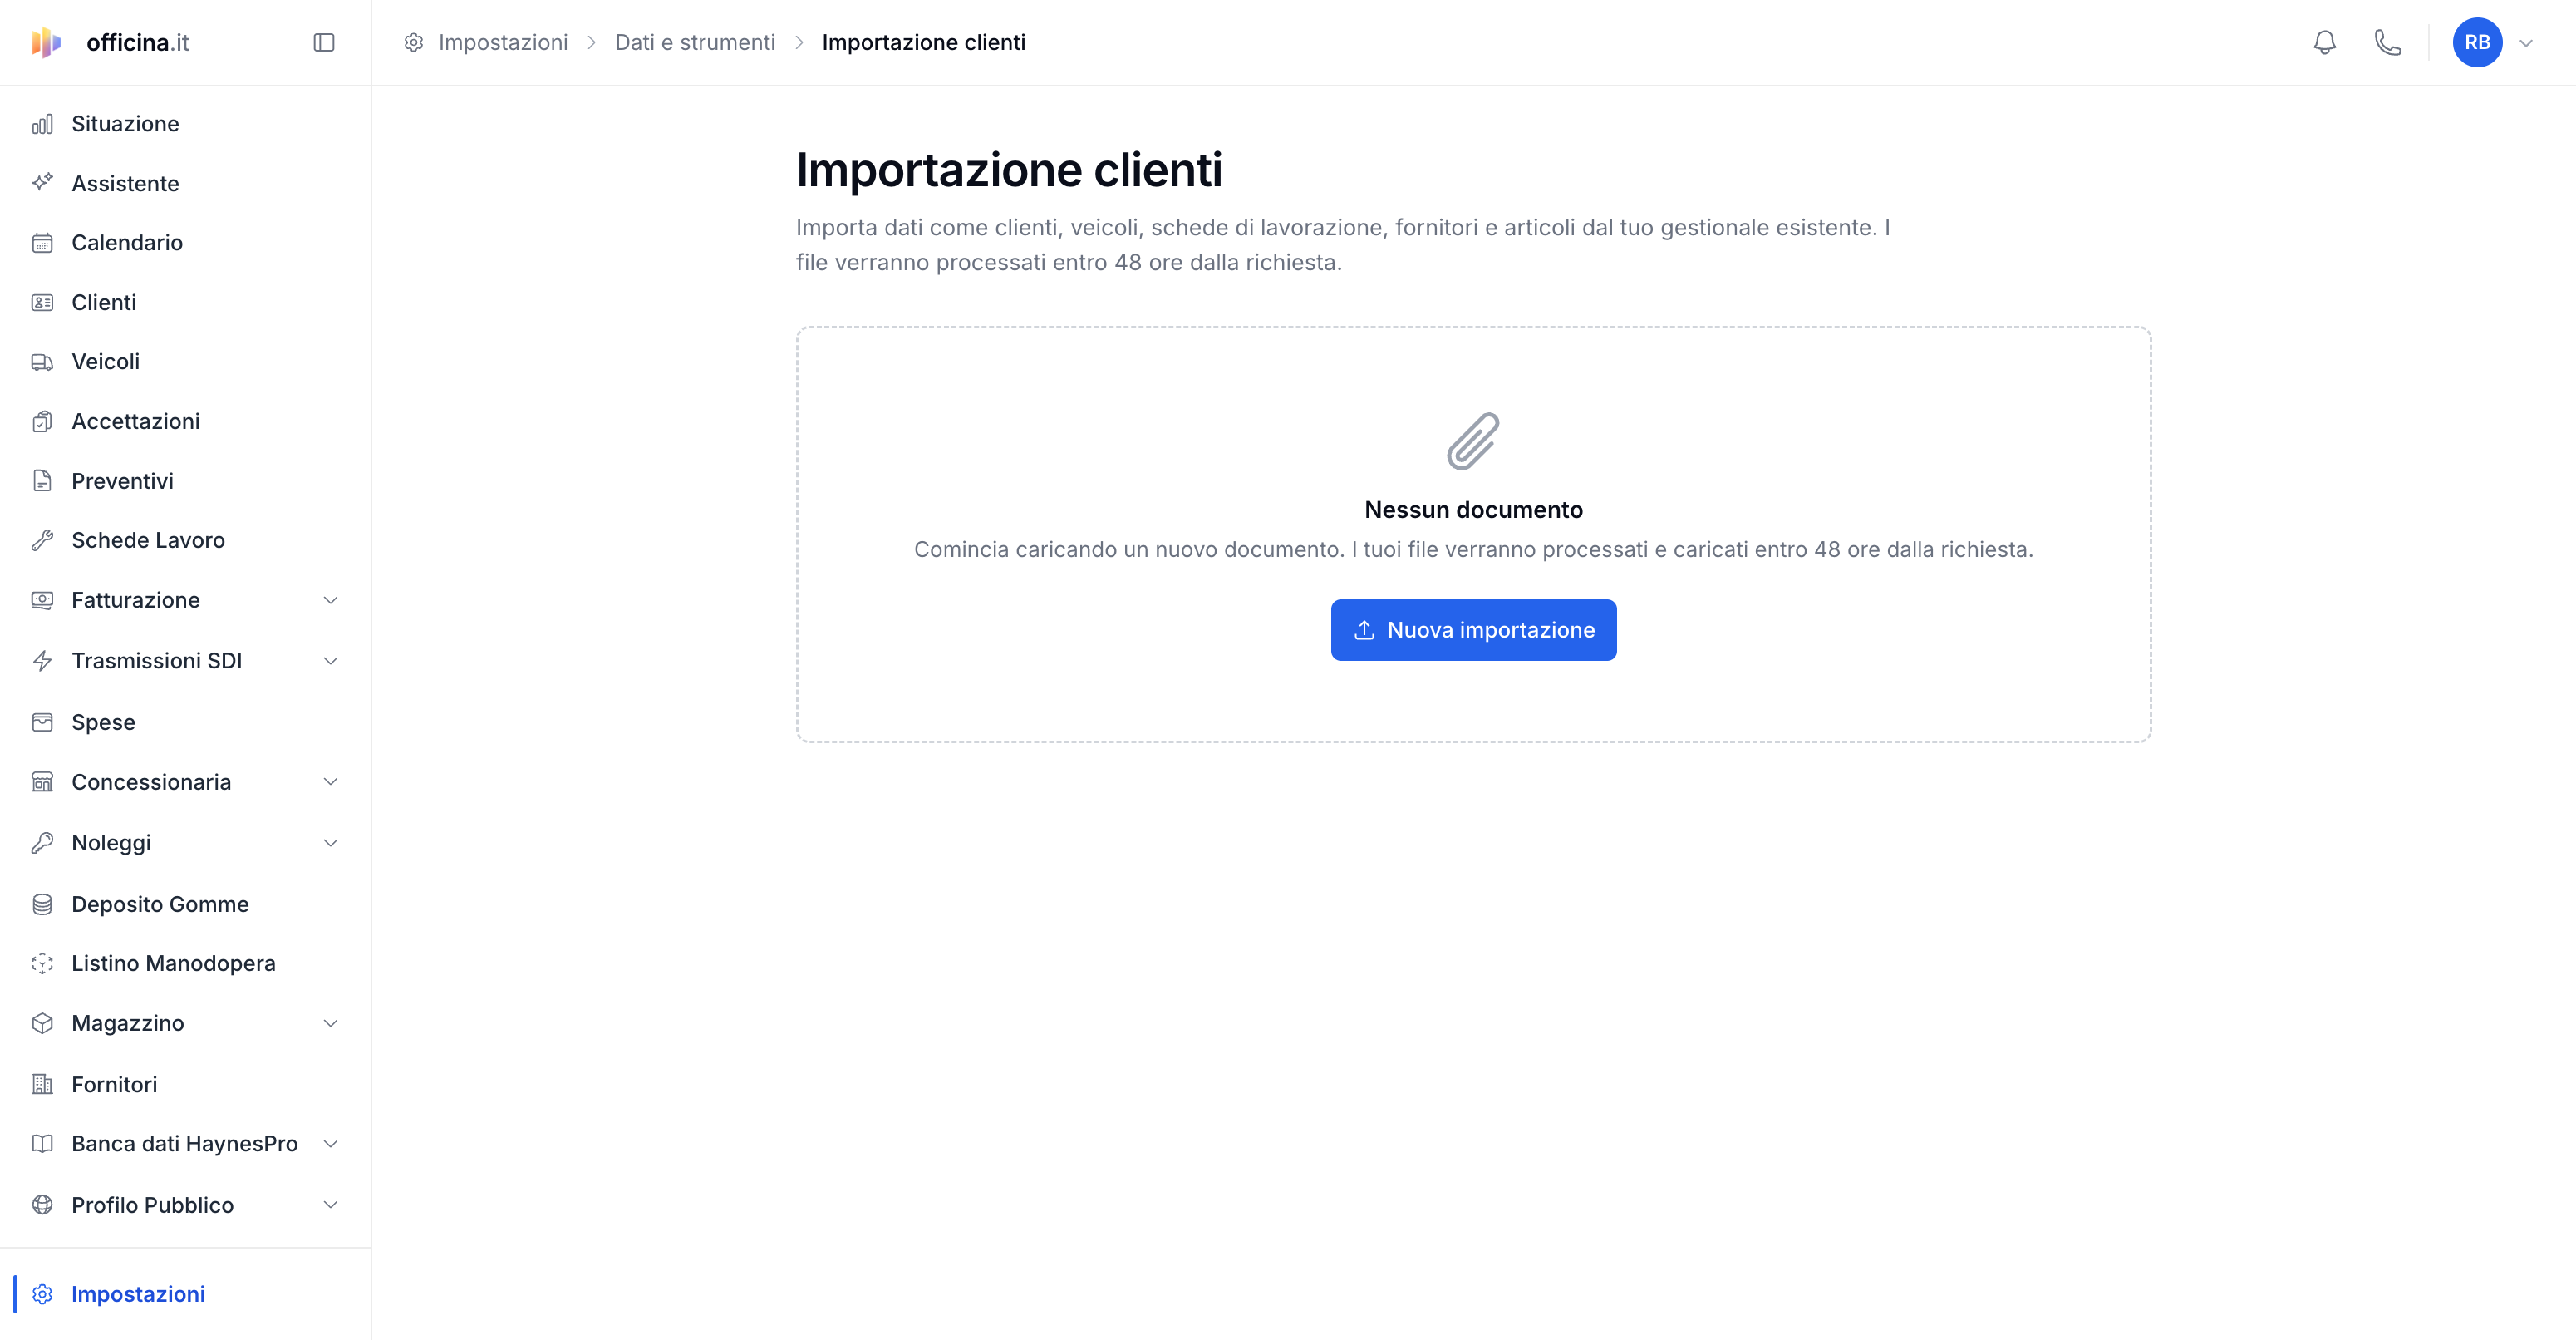Click the Clienti card icon
Screen dimensions: 2576x1340
coord(42,302)
